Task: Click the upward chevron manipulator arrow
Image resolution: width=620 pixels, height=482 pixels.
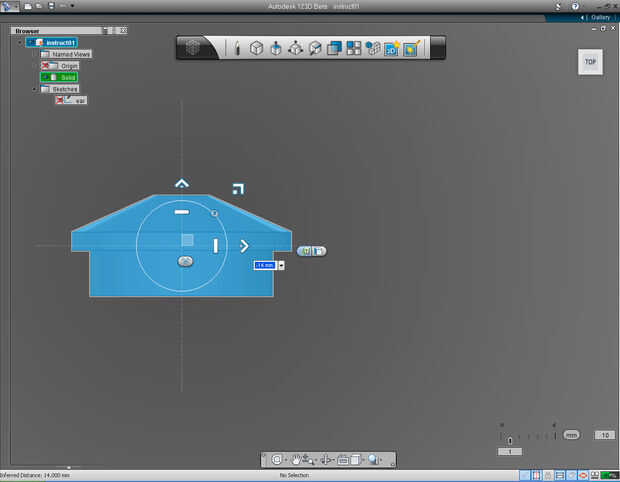Action: [182, 183]
